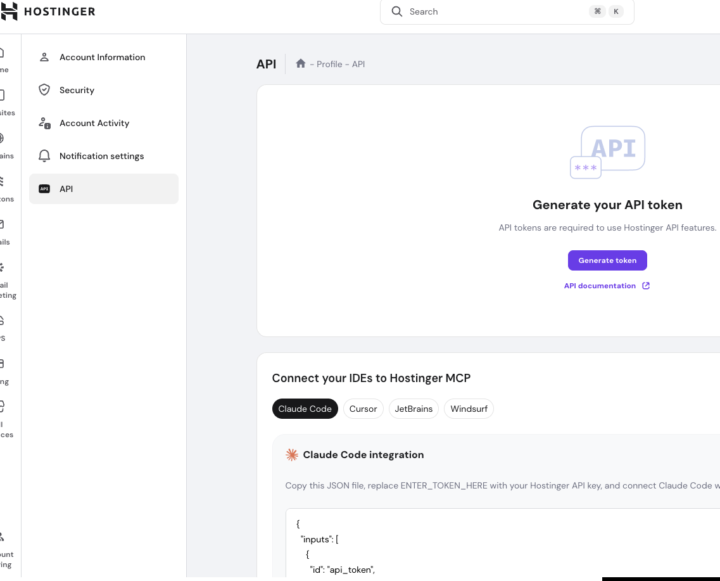
Task: Click the API icon in profile menu
Action: [44, 189]
